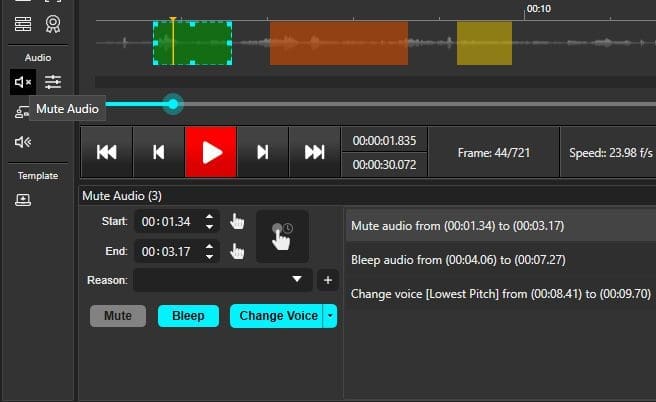Click the Frame: 44/721 readout
Screen dimensions: 656x402
tap(494, 153)
